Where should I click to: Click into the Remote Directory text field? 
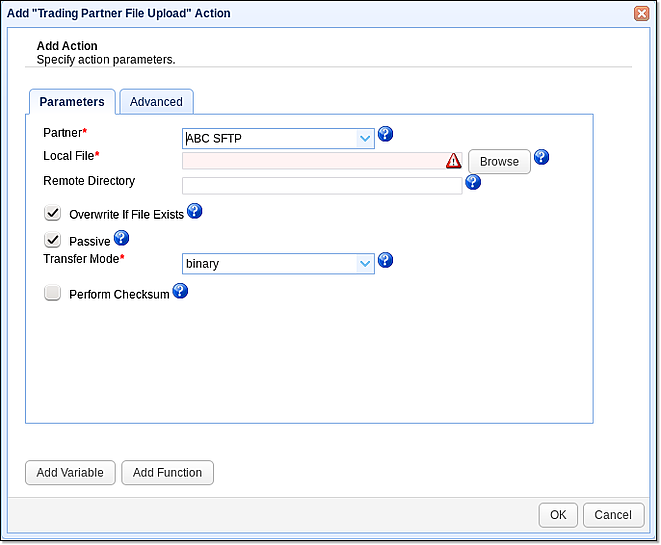pyautogui.click(x=321, y=186)
